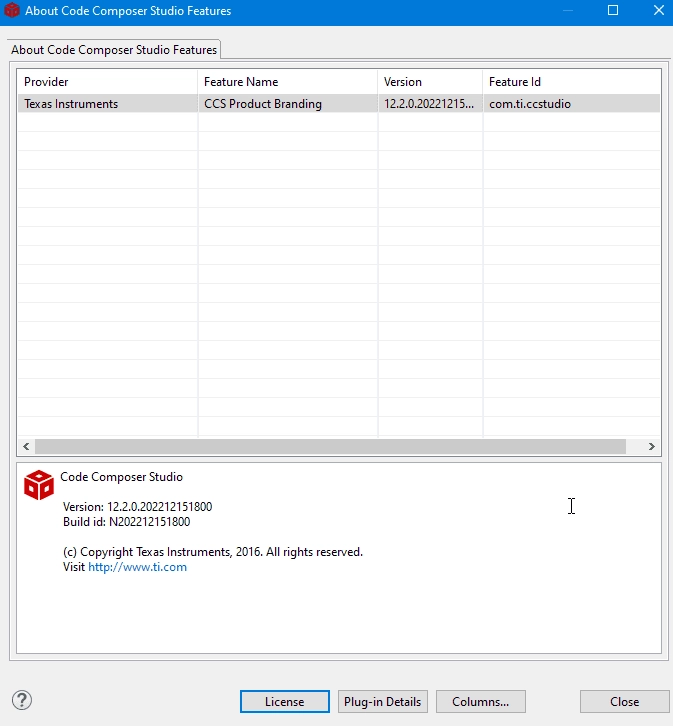Follow the http://www.ti.com link
The image size is (673, 726).
(137, 567)
